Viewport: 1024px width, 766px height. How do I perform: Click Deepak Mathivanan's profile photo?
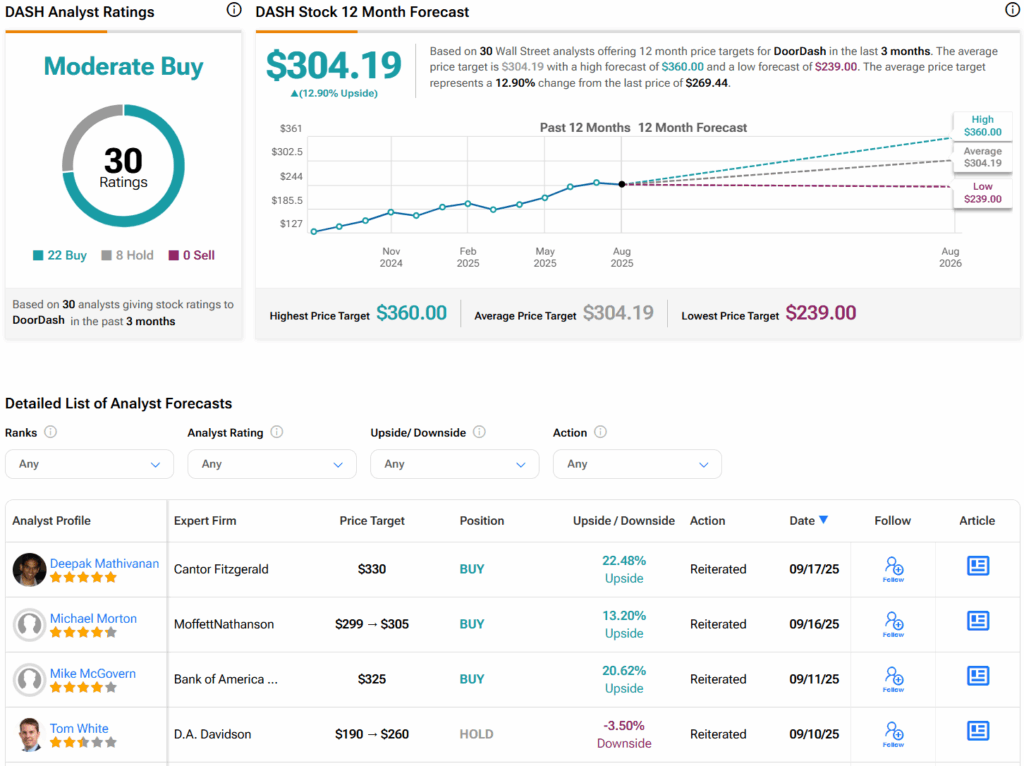point(29,569)
